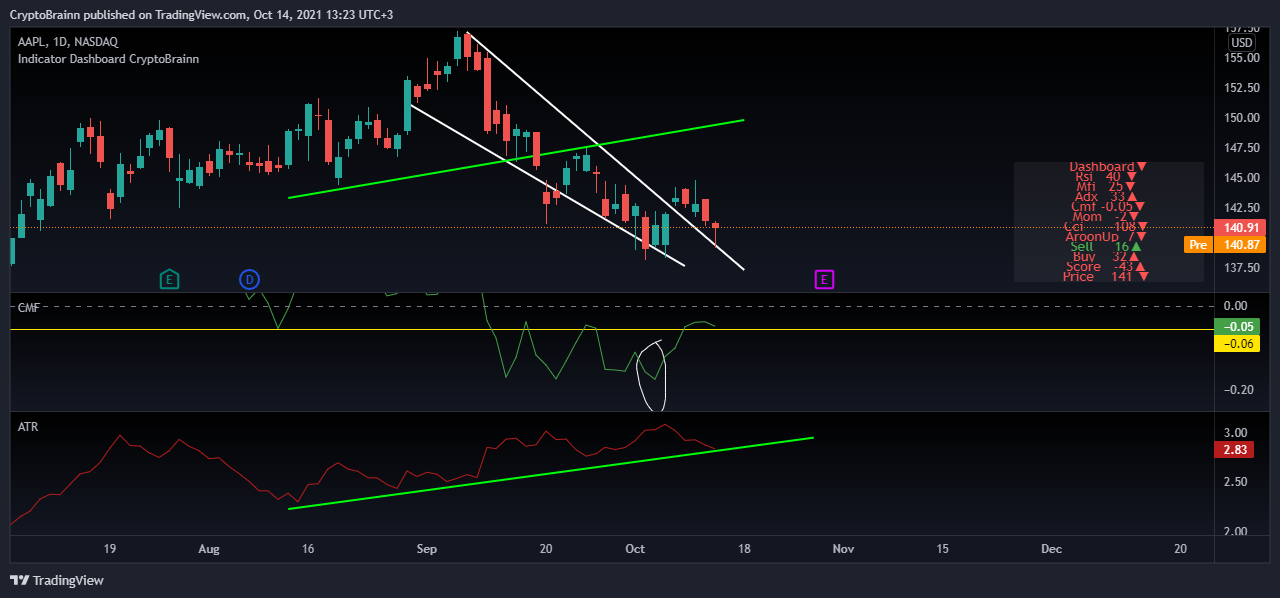Click the 142.50 price scale label
The width and height of the screenshot is (1280, 598).
[x=1244, y=208]
